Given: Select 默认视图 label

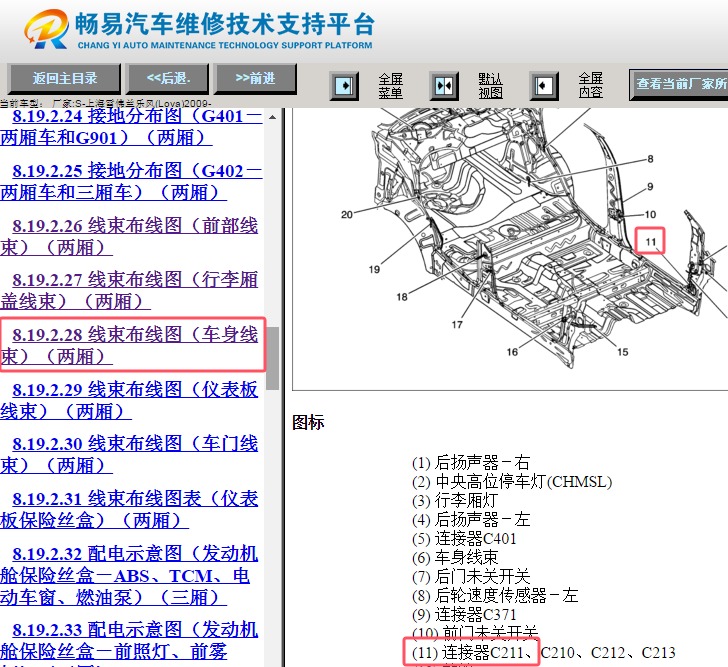Looking at the screenshot, I should (x=490, y=86).
